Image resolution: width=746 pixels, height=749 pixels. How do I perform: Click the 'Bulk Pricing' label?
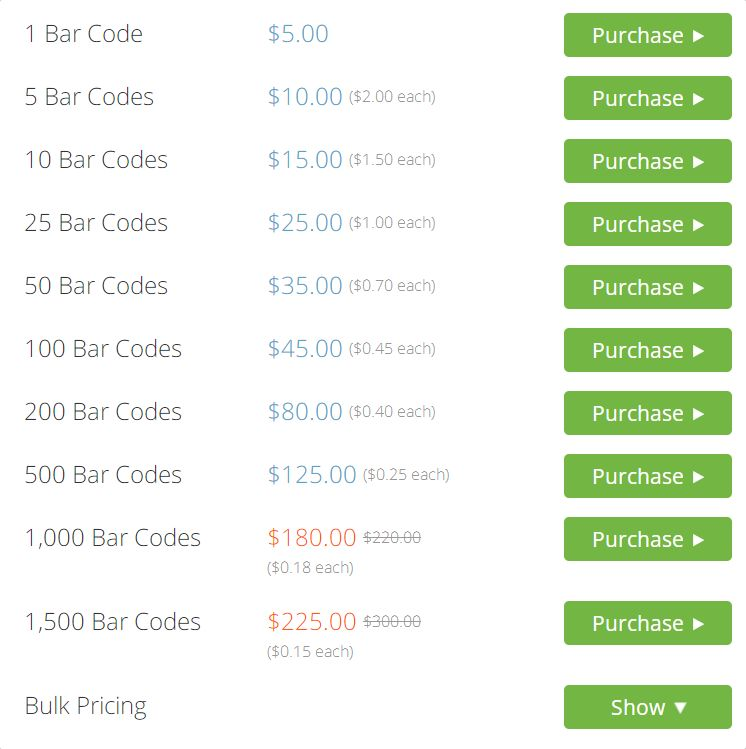(85, 706)
